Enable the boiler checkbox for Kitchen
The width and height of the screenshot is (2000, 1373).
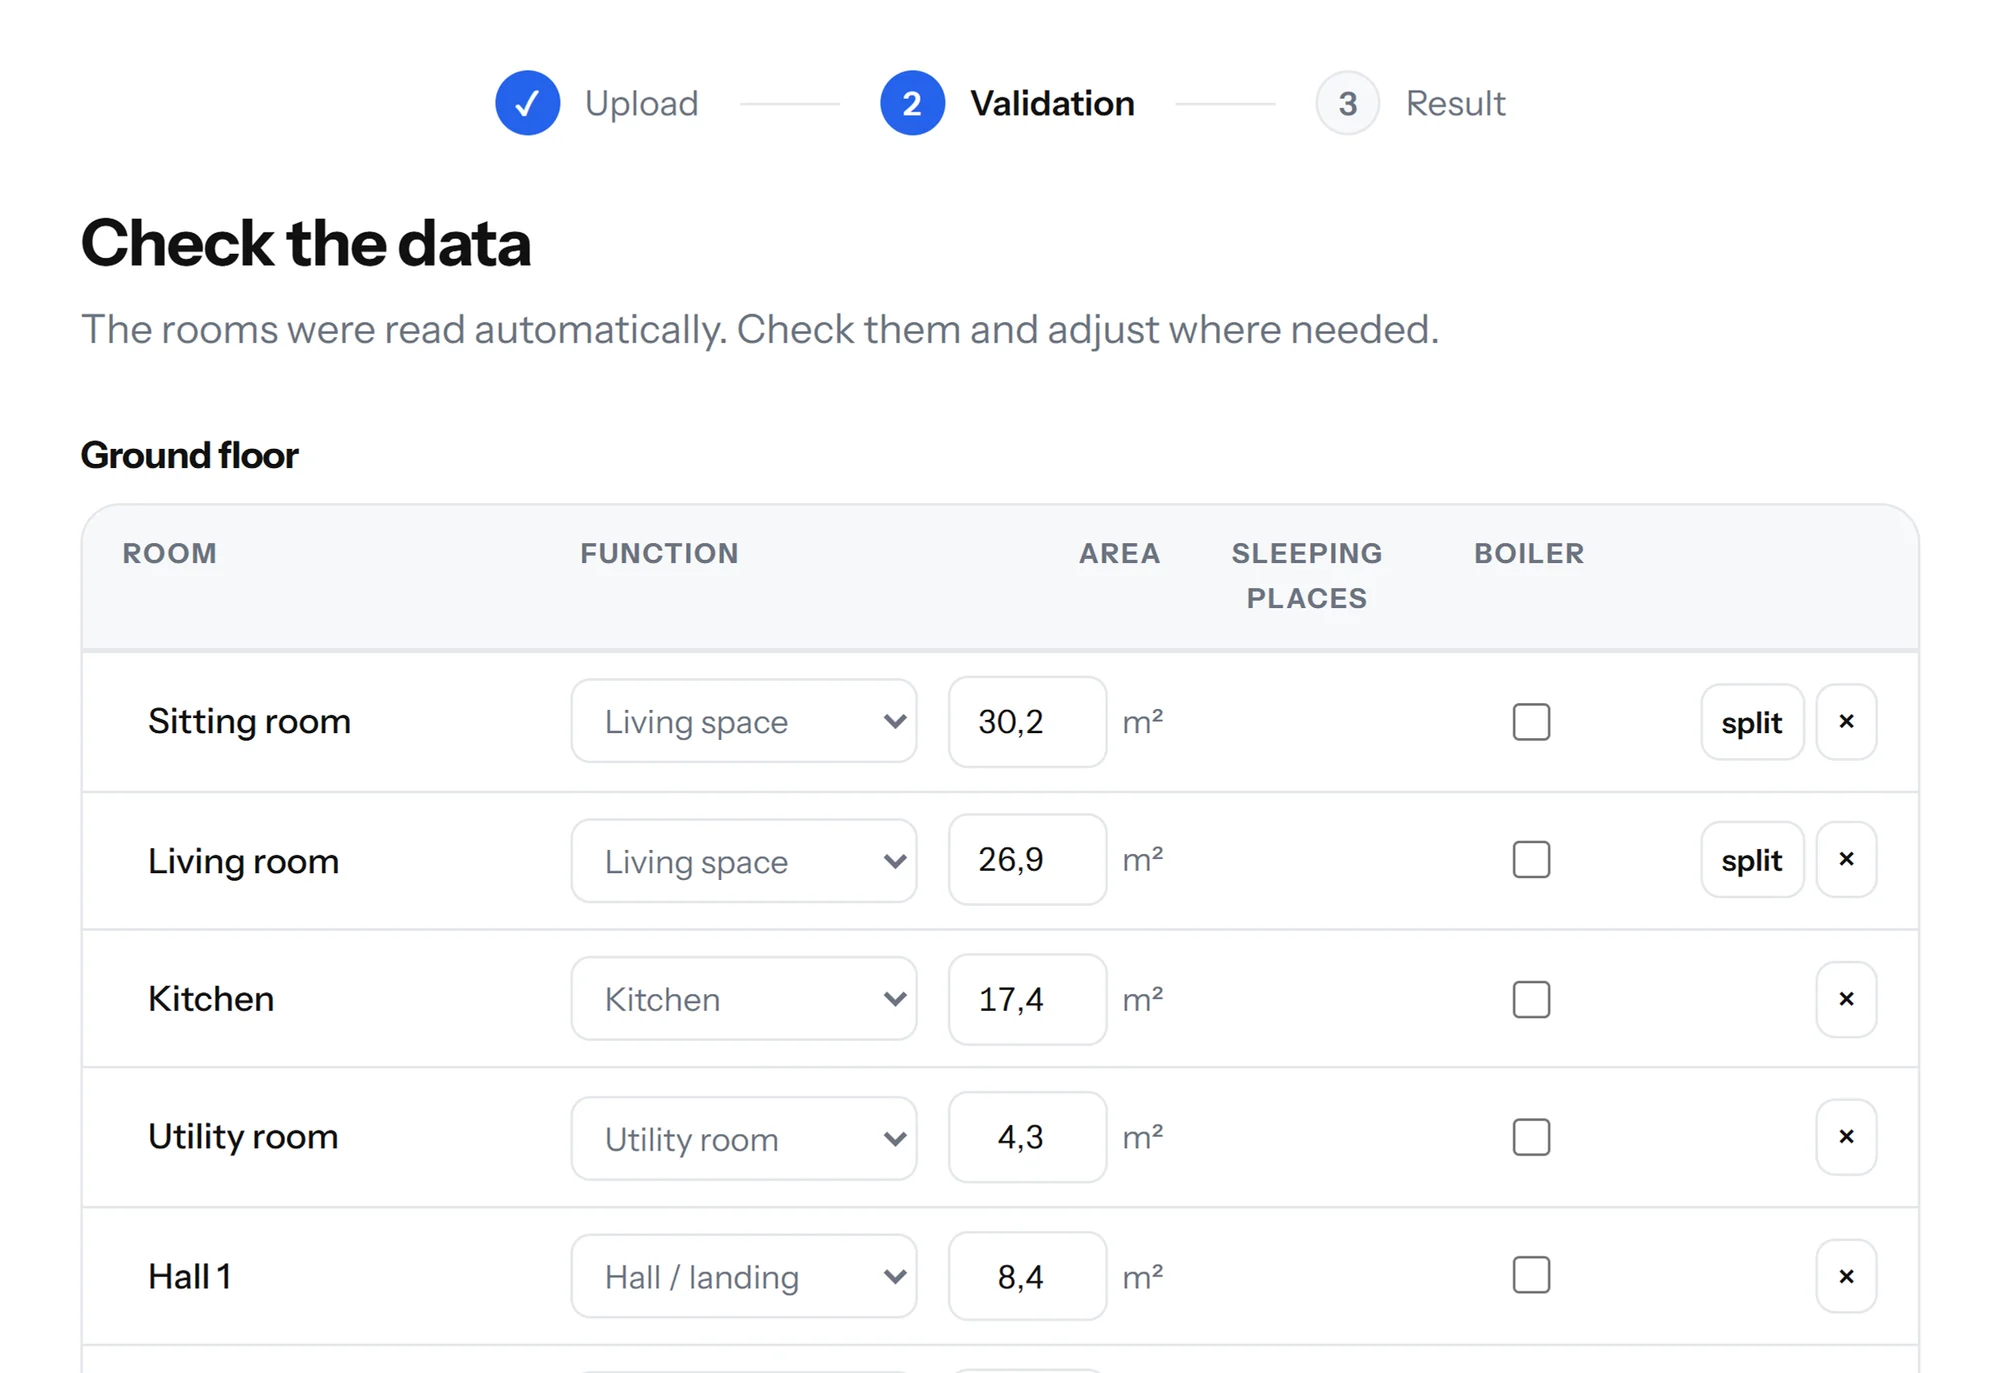click(x=1531, y=999)
